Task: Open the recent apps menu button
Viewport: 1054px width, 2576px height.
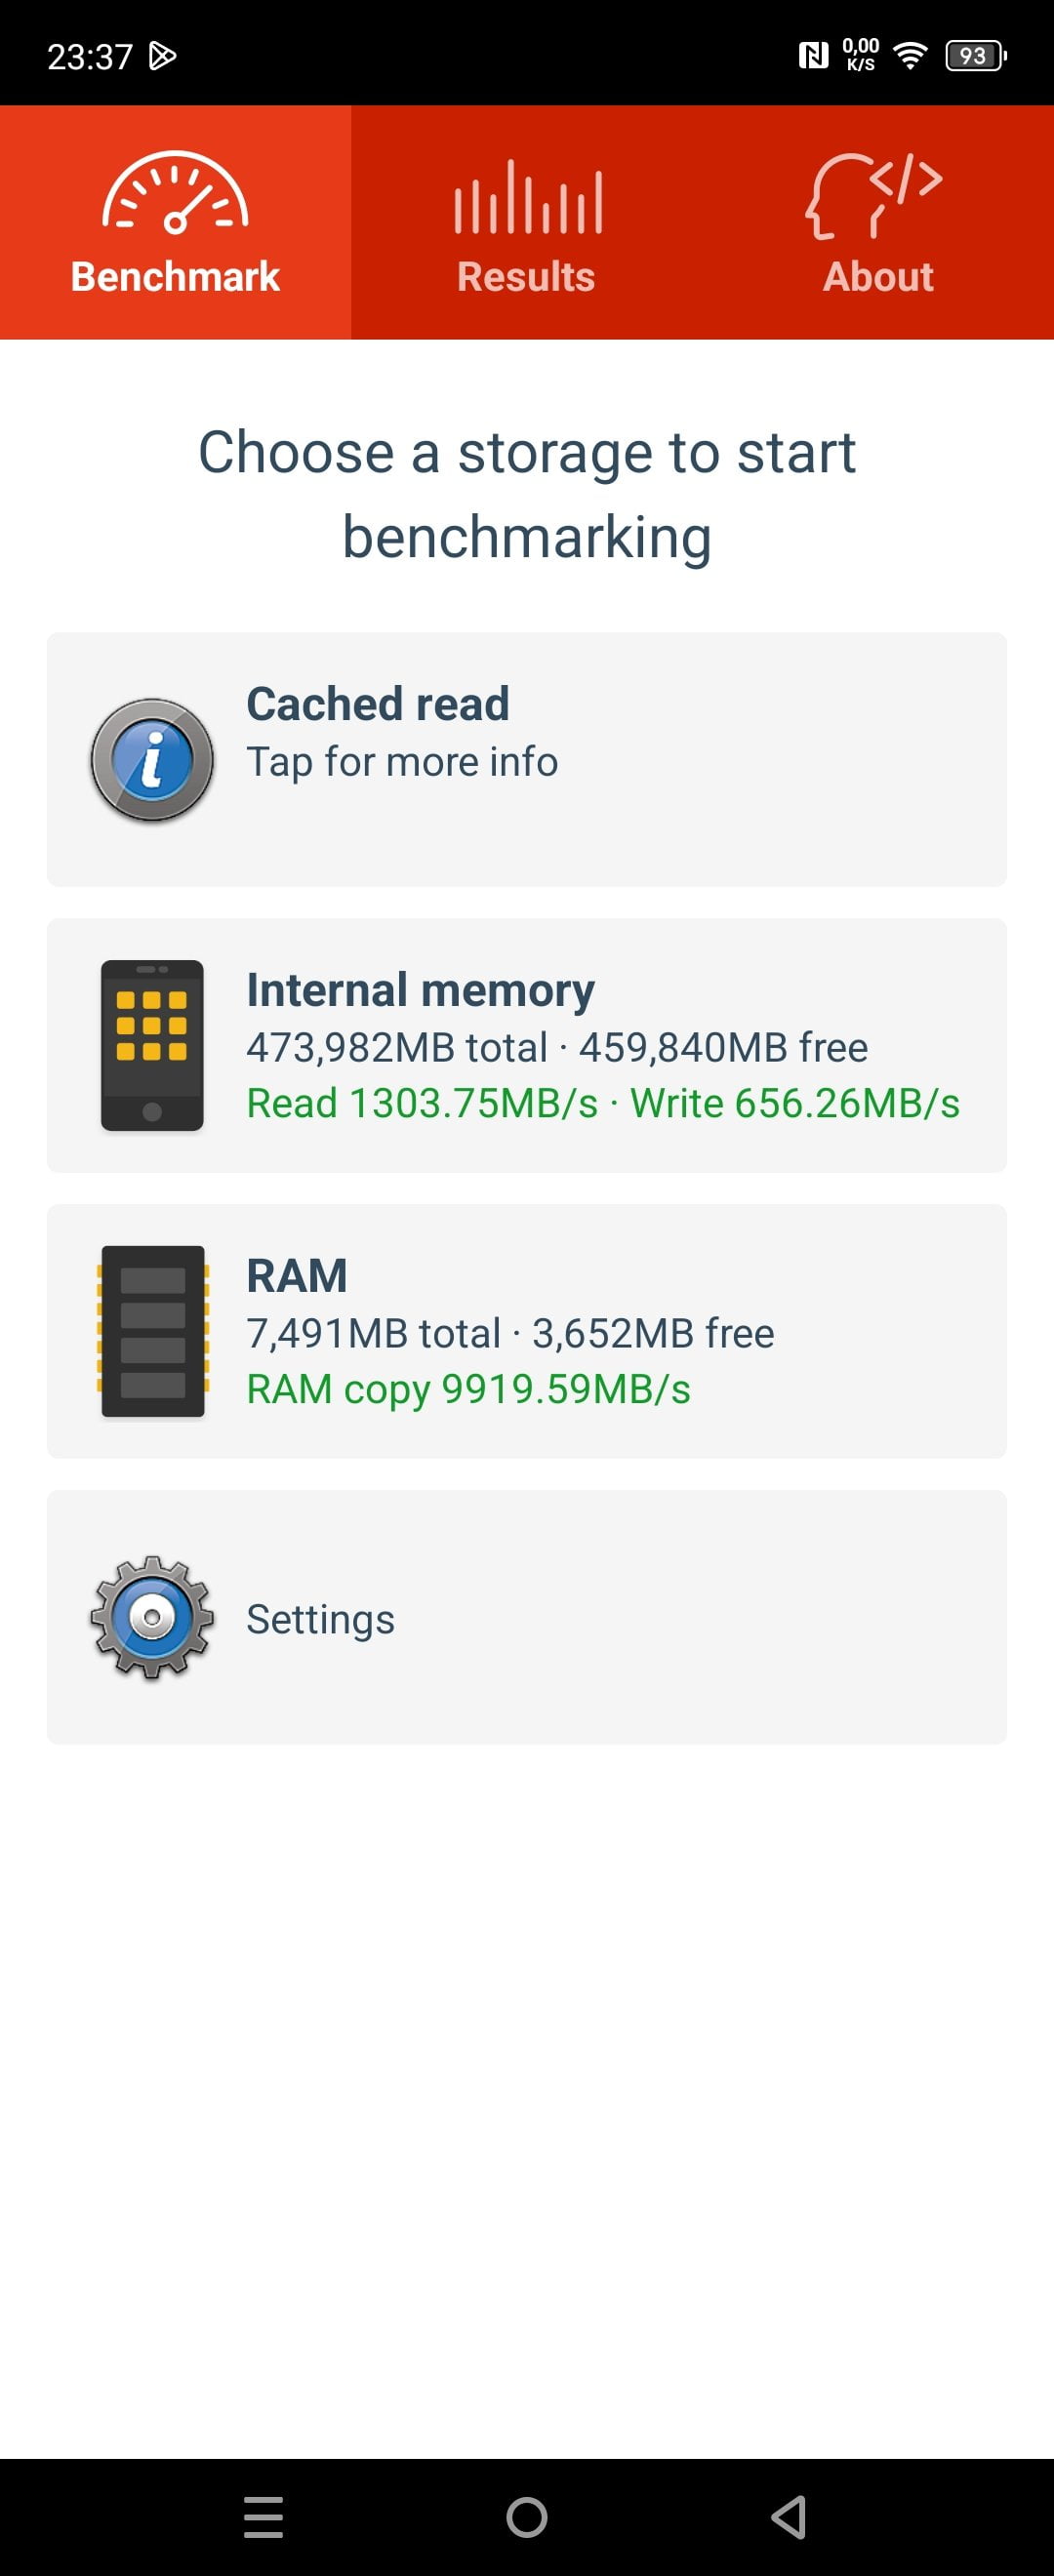Action: (x=264, y=2517)
